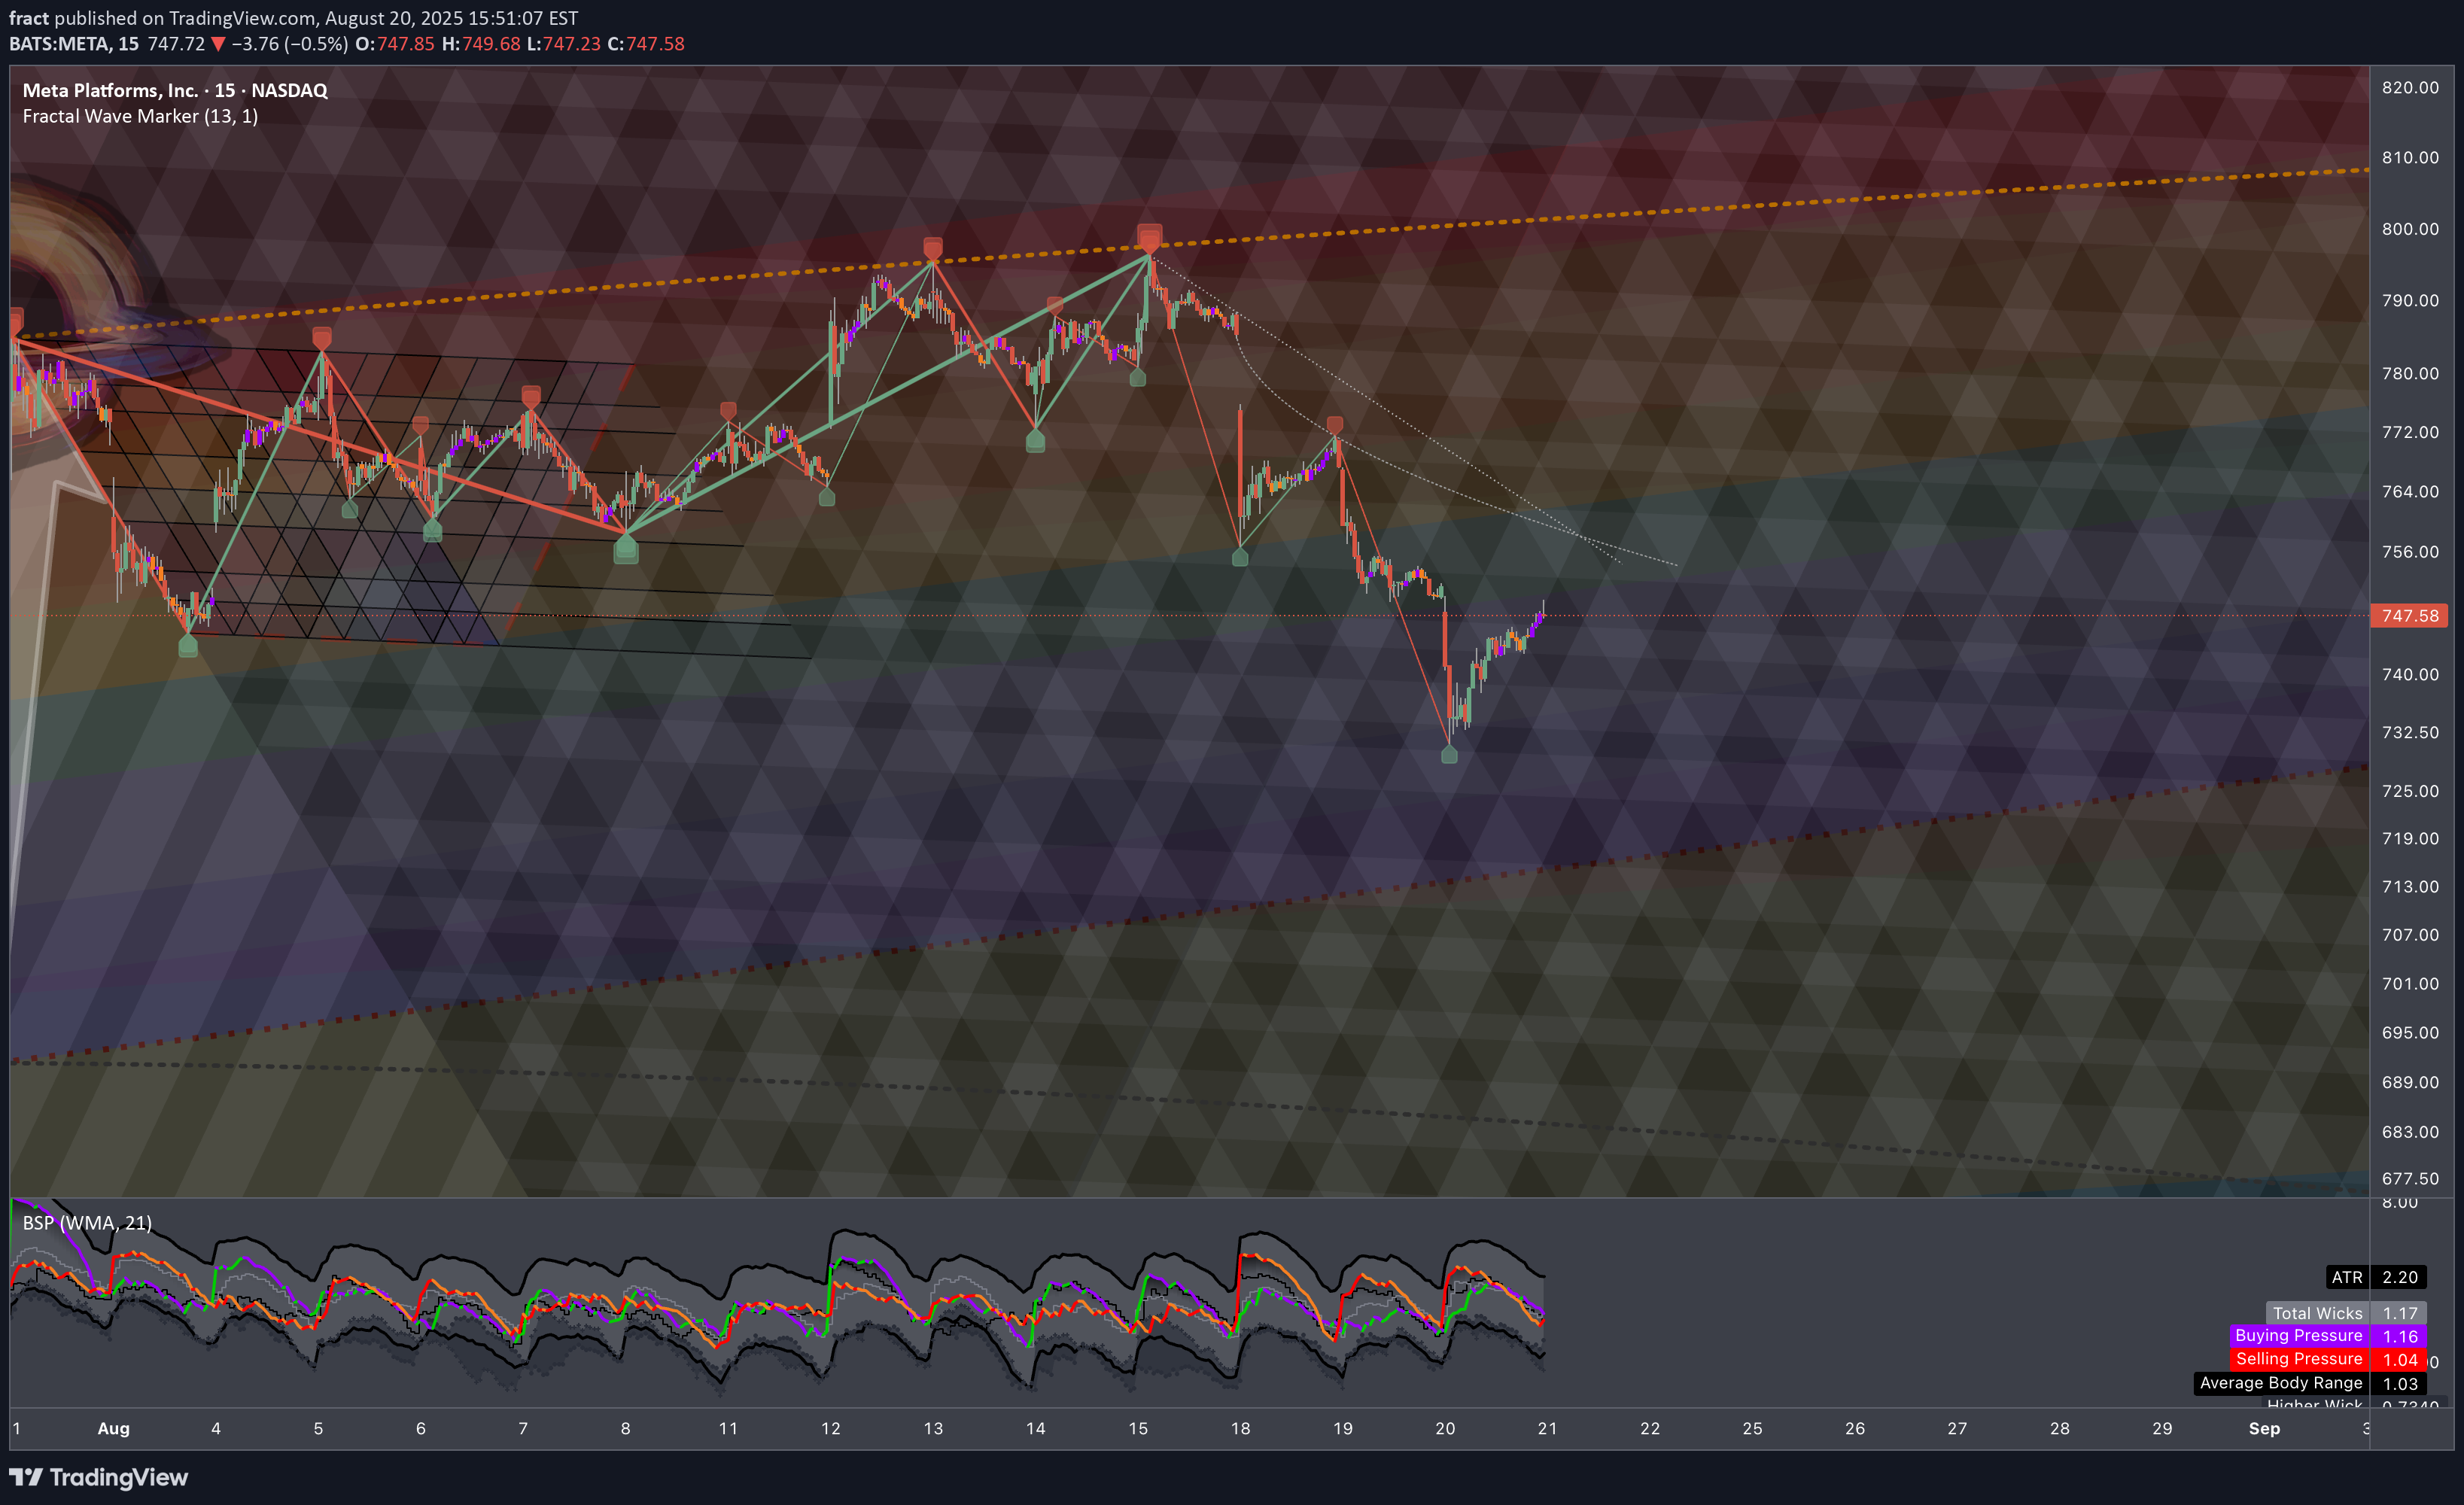Click the high value 'H:749.68'
The height and width of the screenshot is (1505, 2464).
(481, 44)
